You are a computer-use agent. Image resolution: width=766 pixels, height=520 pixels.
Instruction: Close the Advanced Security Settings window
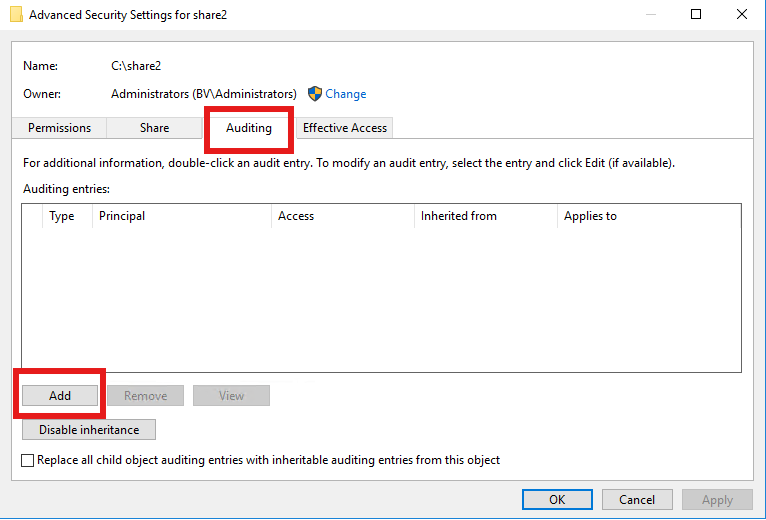[741, 14]
